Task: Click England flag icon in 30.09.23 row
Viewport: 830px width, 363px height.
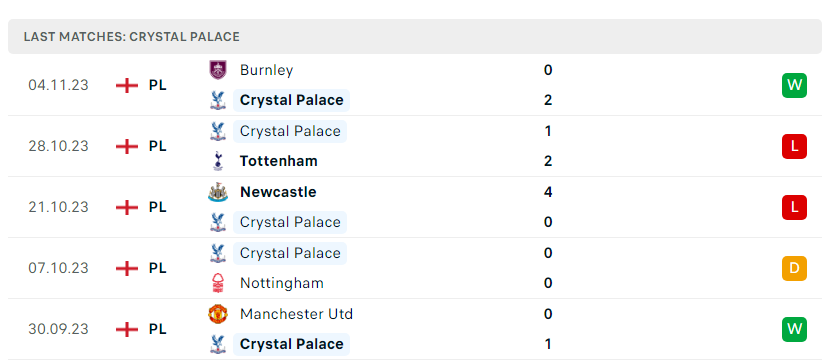Action: tap(127, 329)
